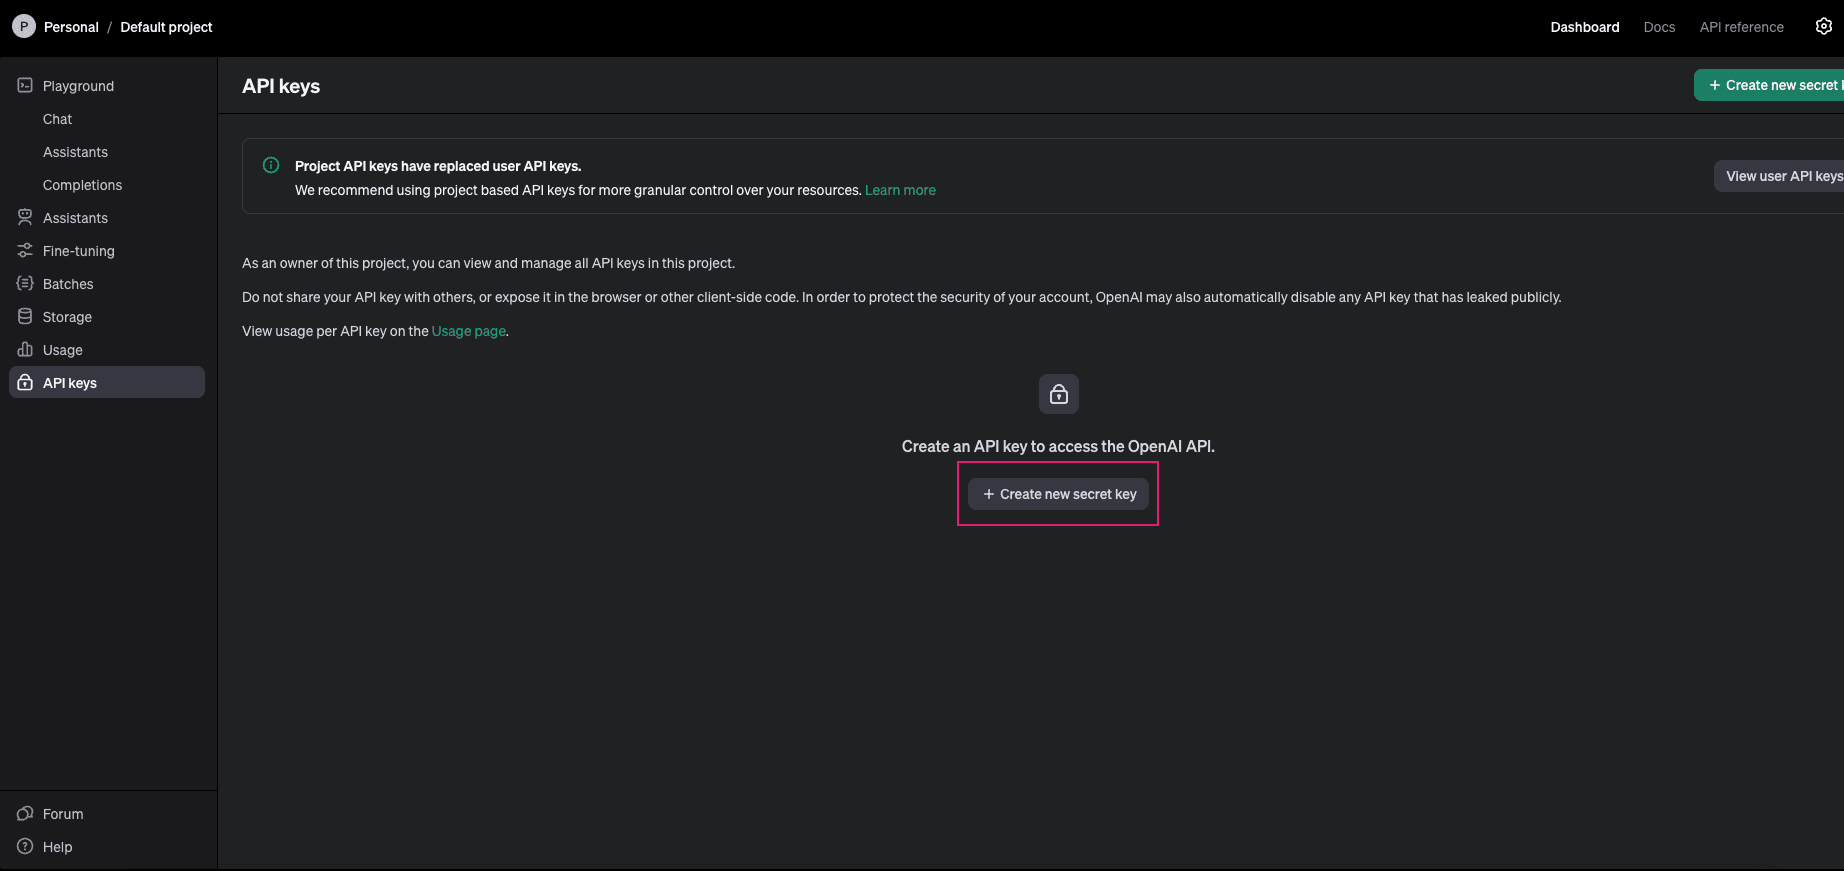Viewport: 1844px width, 871px height.
Task: Open the settings gear icon
Action: tap(1823, 27)
